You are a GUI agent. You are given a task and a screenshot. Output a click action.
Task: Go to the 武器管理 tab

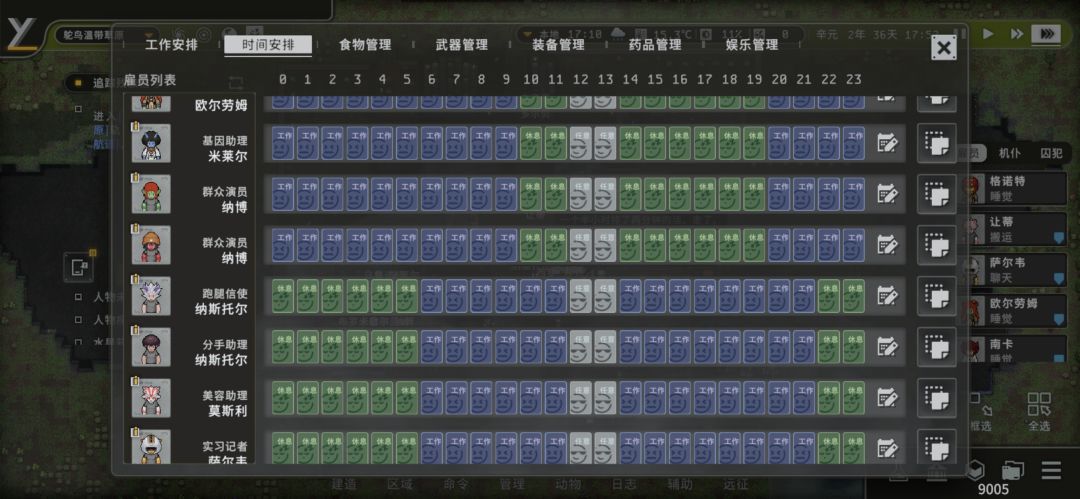[461, 45]
